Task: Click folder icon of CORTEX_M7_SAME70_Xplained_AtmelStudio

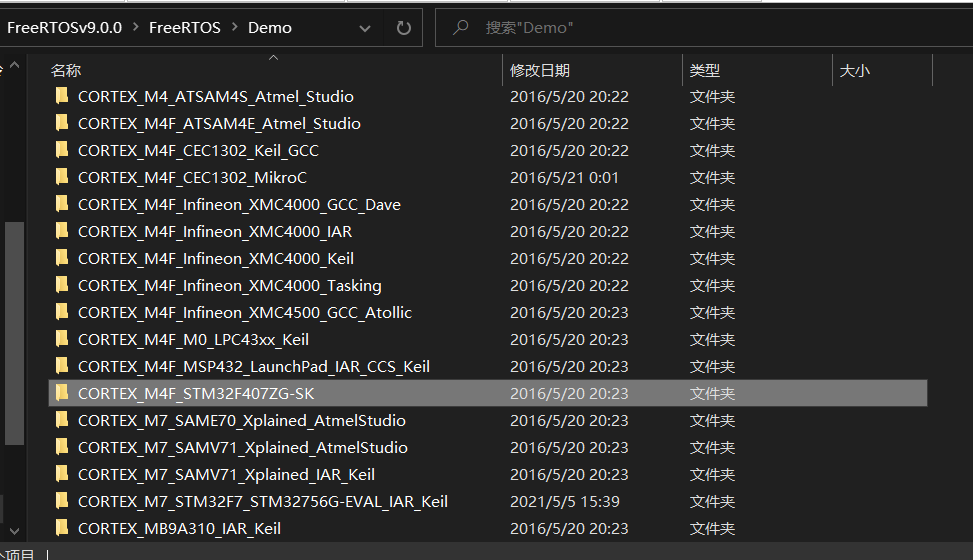Action: 61,420
